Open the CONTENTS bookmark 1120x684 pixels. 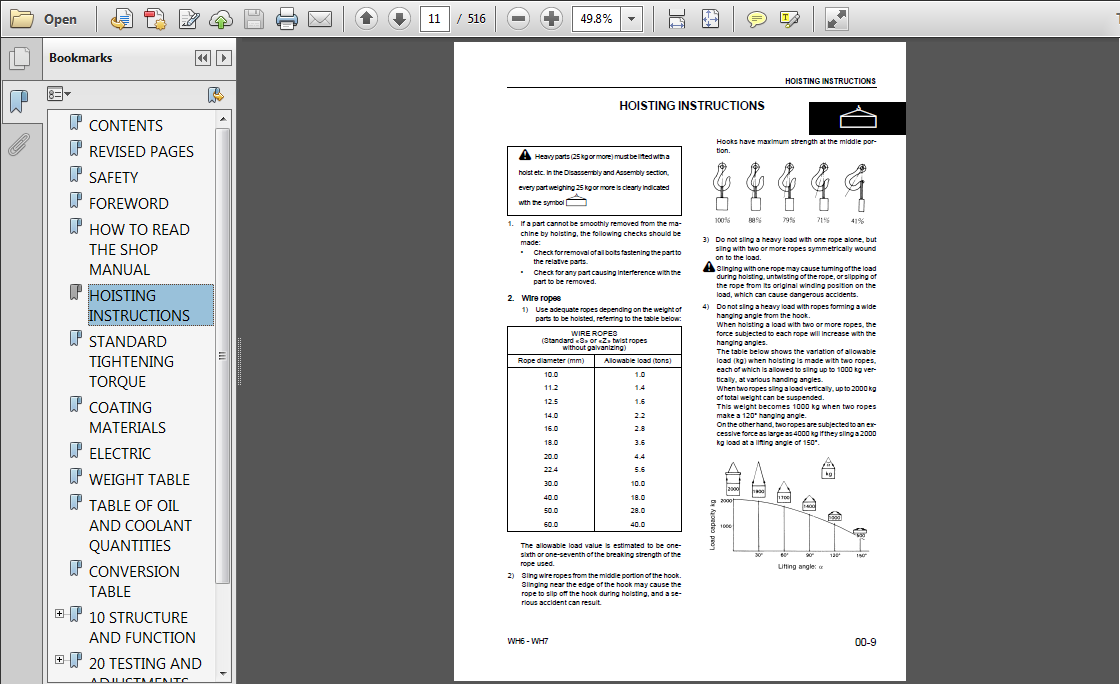coord(126,126)
